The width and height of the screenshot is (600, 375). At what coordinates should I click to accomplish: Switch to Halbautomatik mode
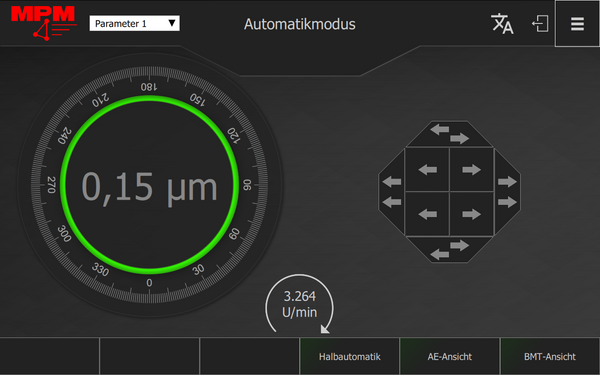point(349,357)
